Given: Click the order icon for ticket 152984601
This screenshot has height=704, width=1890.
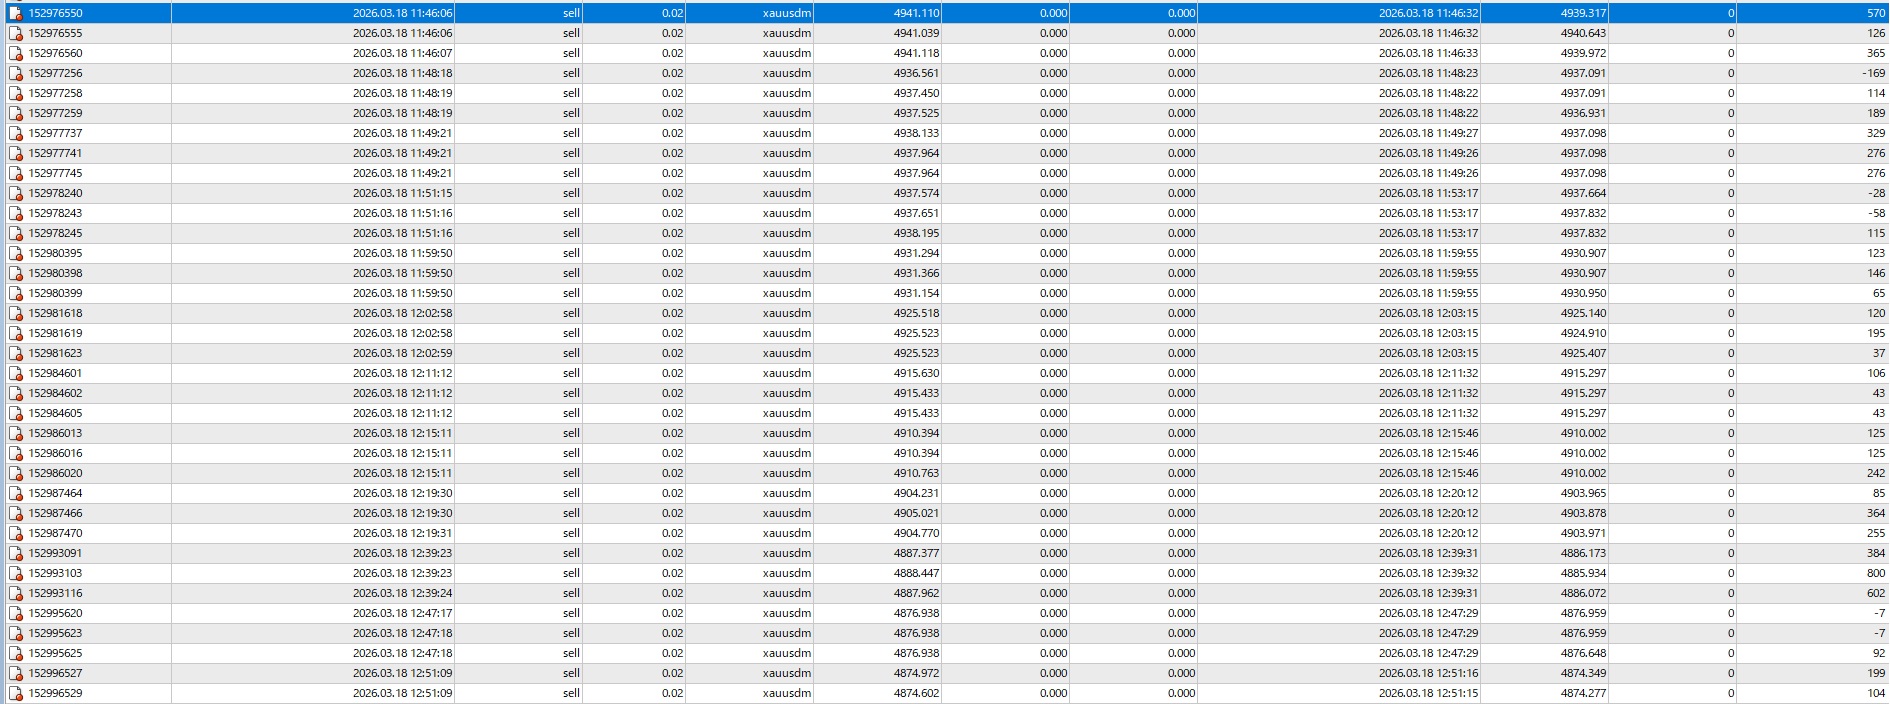Looking at the screenshot, I should pos(16,373).
